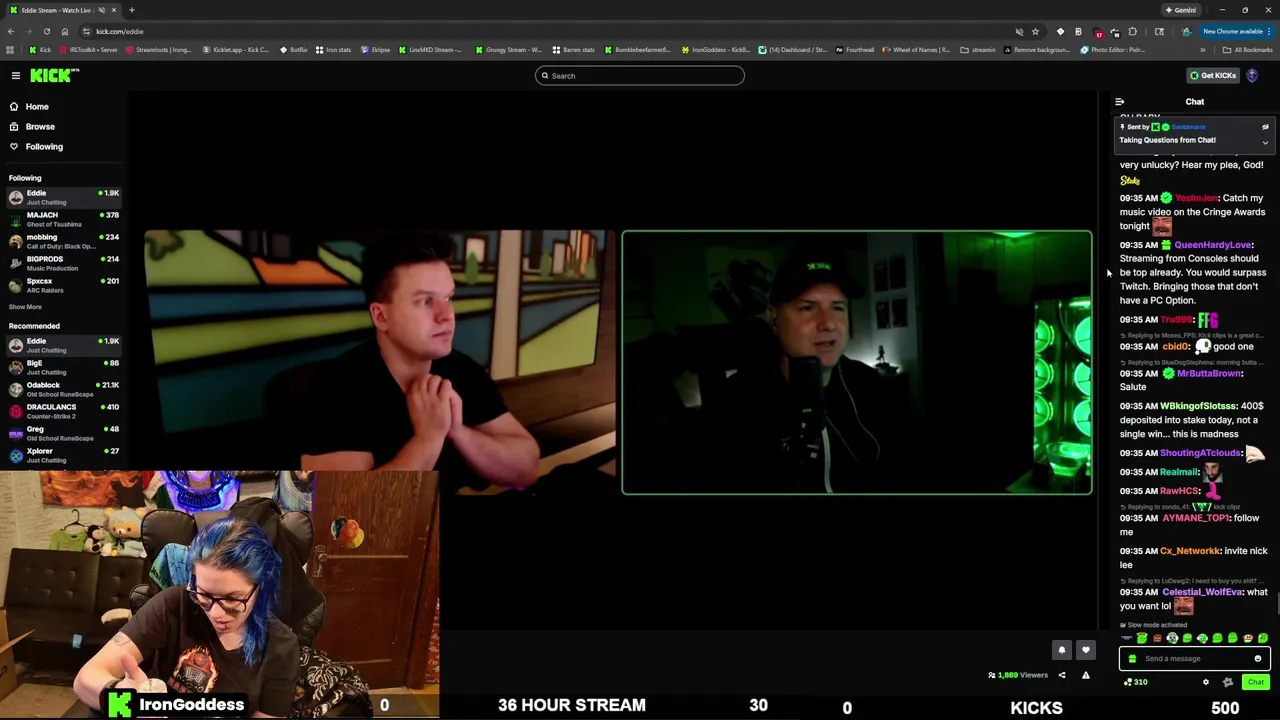Open Spxcsx channel in Following list
The image size is (1280, 720).
point(64,285)
